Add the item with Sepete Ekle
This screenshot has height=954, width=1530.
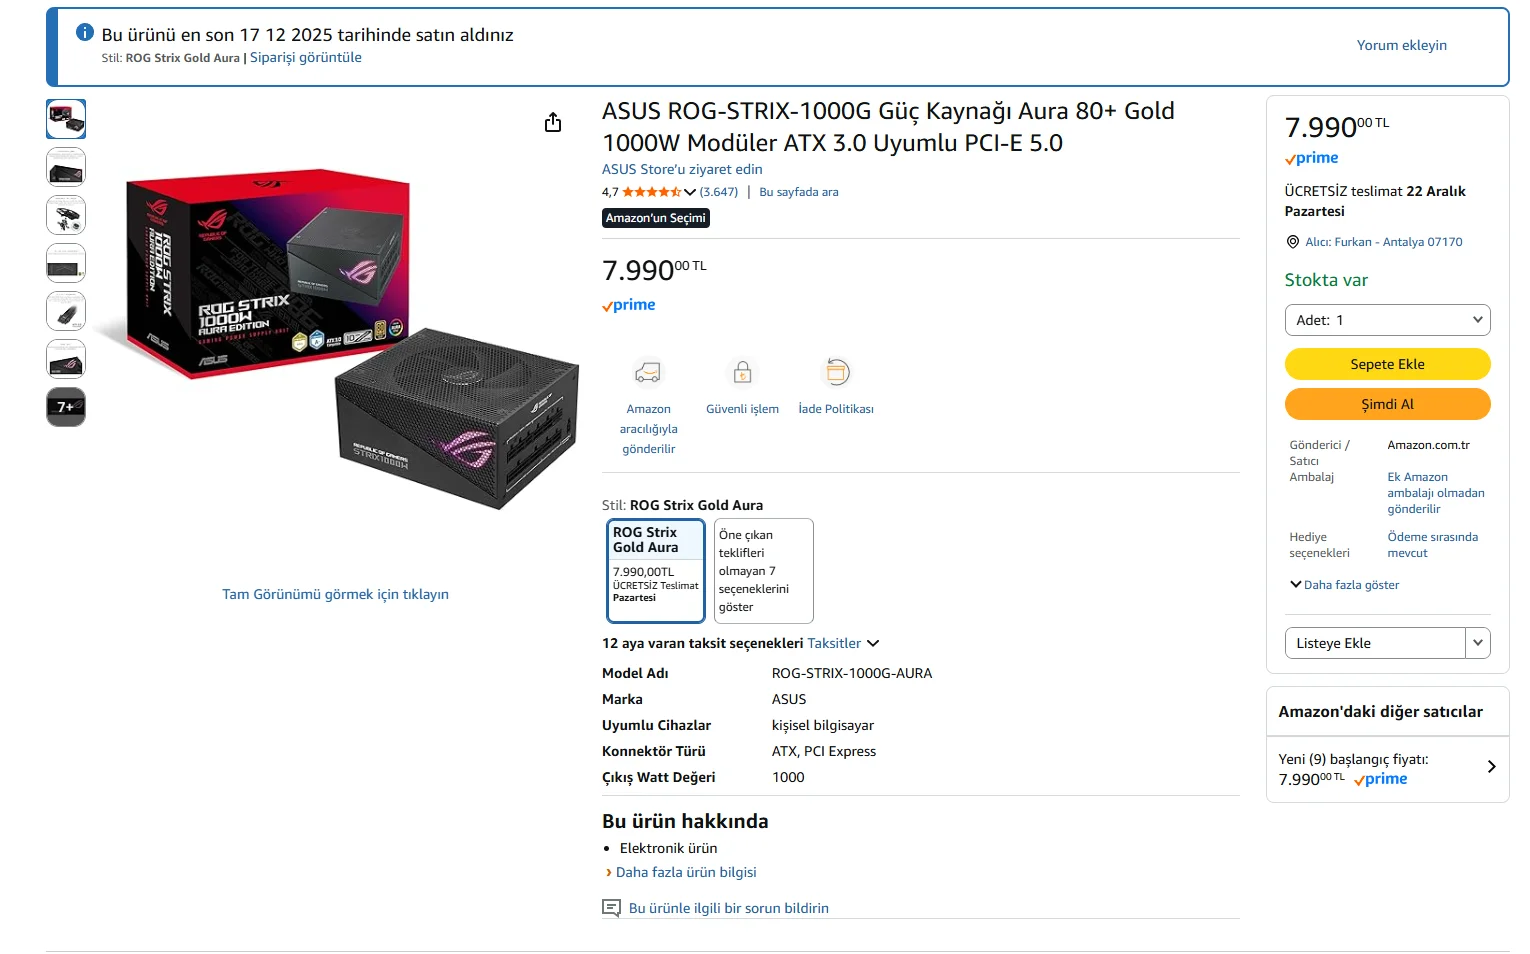pos(1387,364)
